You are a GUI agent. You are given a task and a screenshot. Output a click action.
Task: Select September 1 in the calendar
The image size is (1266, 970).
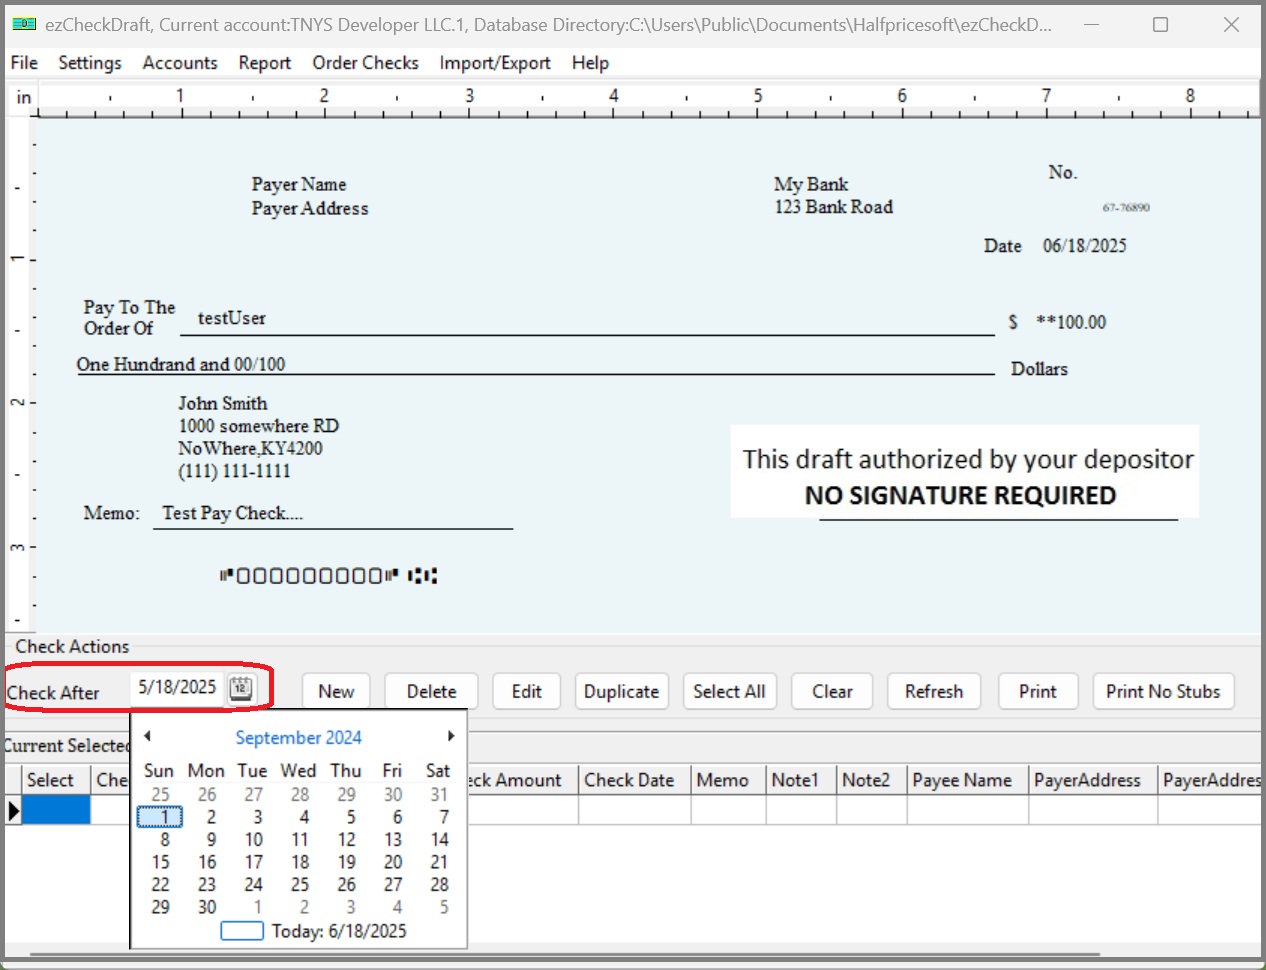pos(160,817)
